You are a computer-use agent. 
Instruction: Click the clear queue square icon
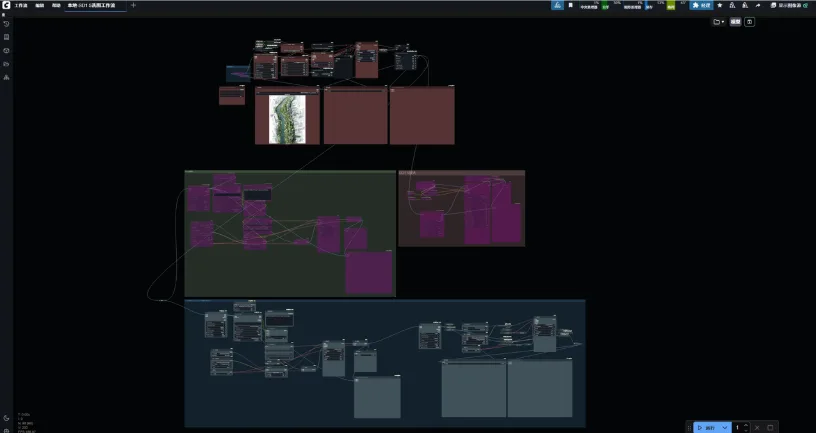[x=770, y=427]
